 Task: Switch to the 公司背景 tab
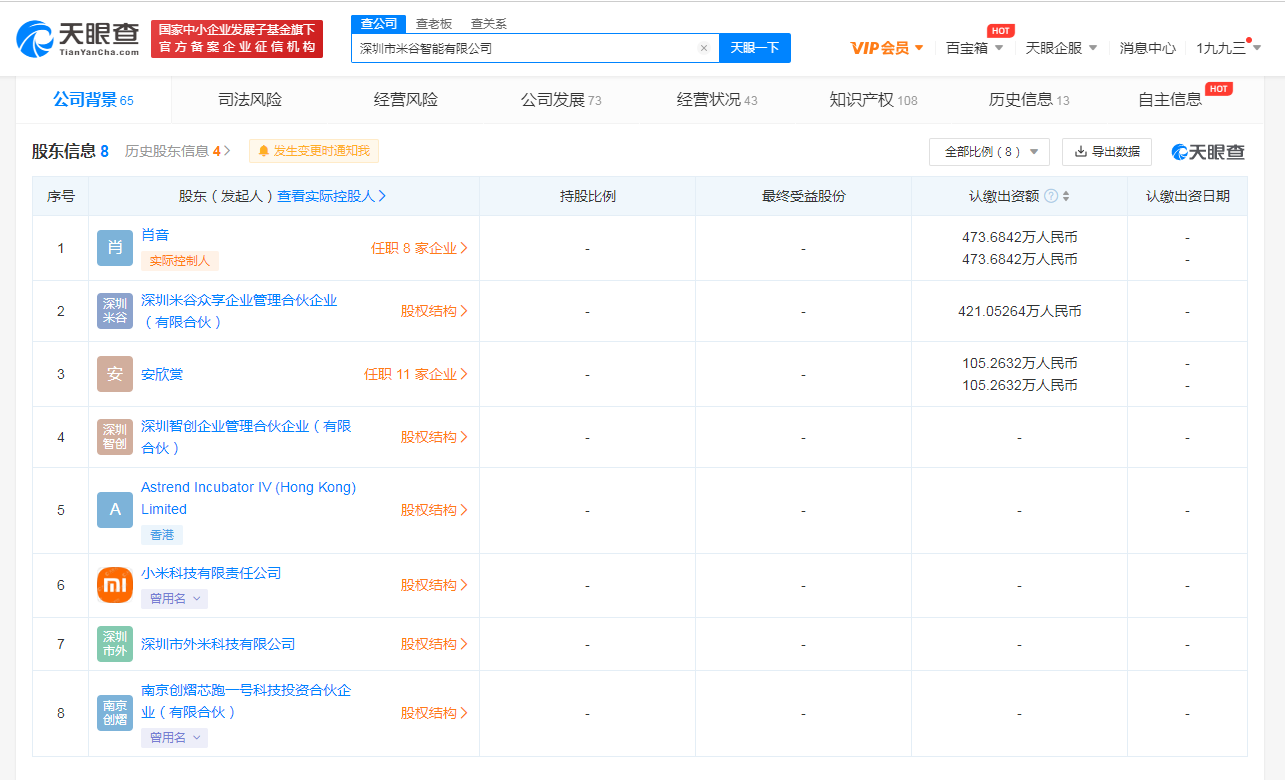click(x=93, y=100)
